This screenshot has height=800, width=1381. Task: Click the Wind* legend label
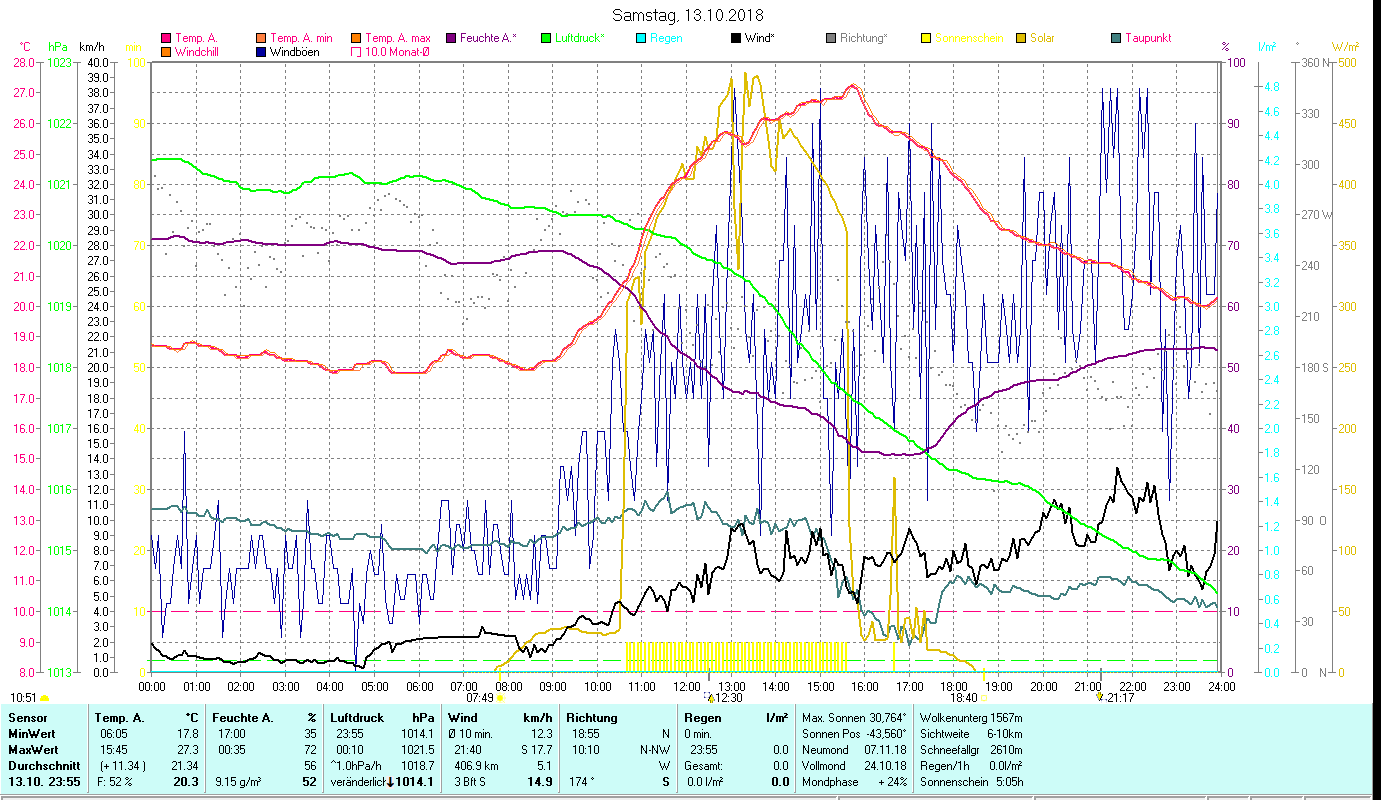click(760, 39)
